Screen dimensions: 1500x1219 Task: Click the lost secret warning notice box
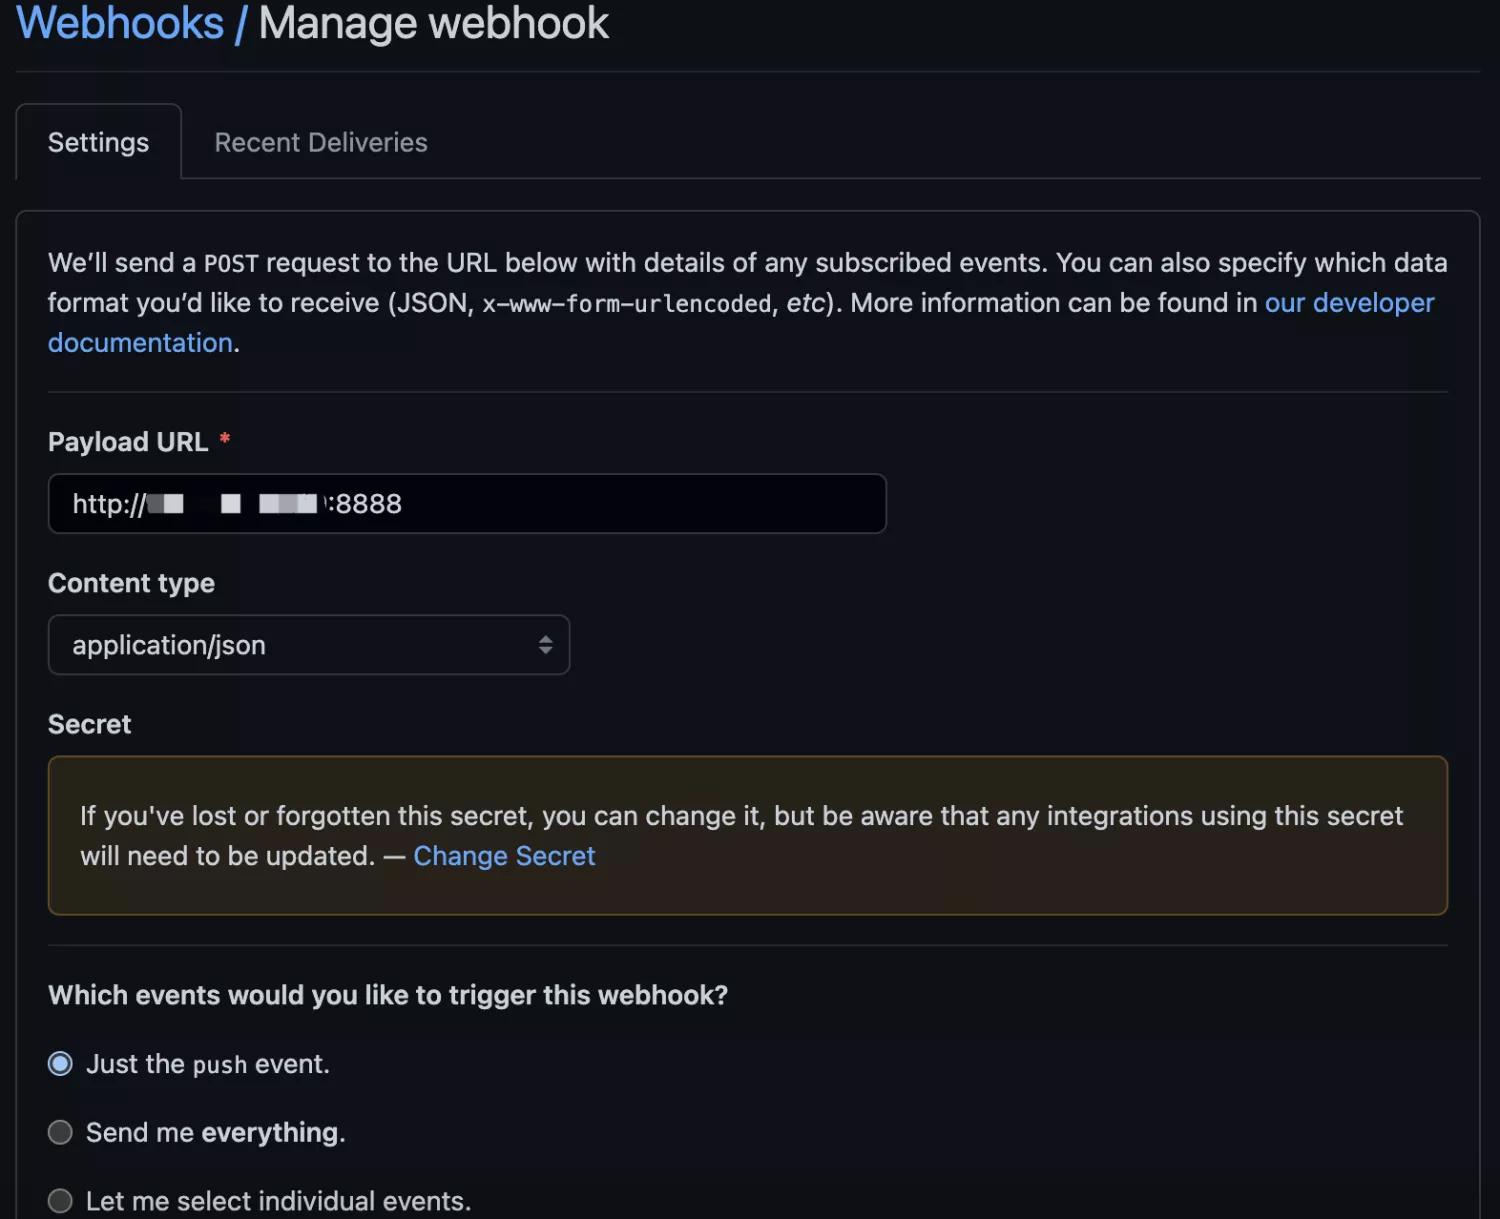[x=900, y=880]
